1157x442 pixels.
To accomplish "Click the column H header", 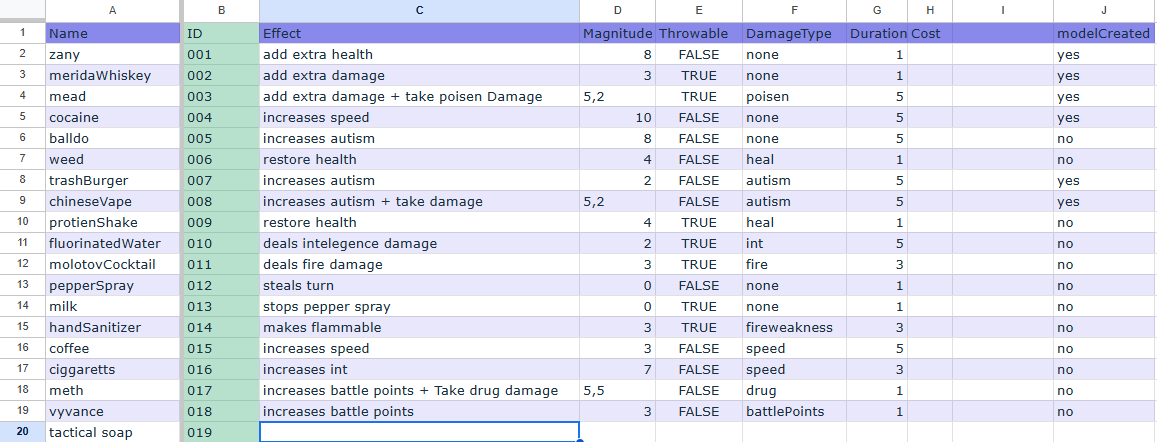I will pos(930,10).
